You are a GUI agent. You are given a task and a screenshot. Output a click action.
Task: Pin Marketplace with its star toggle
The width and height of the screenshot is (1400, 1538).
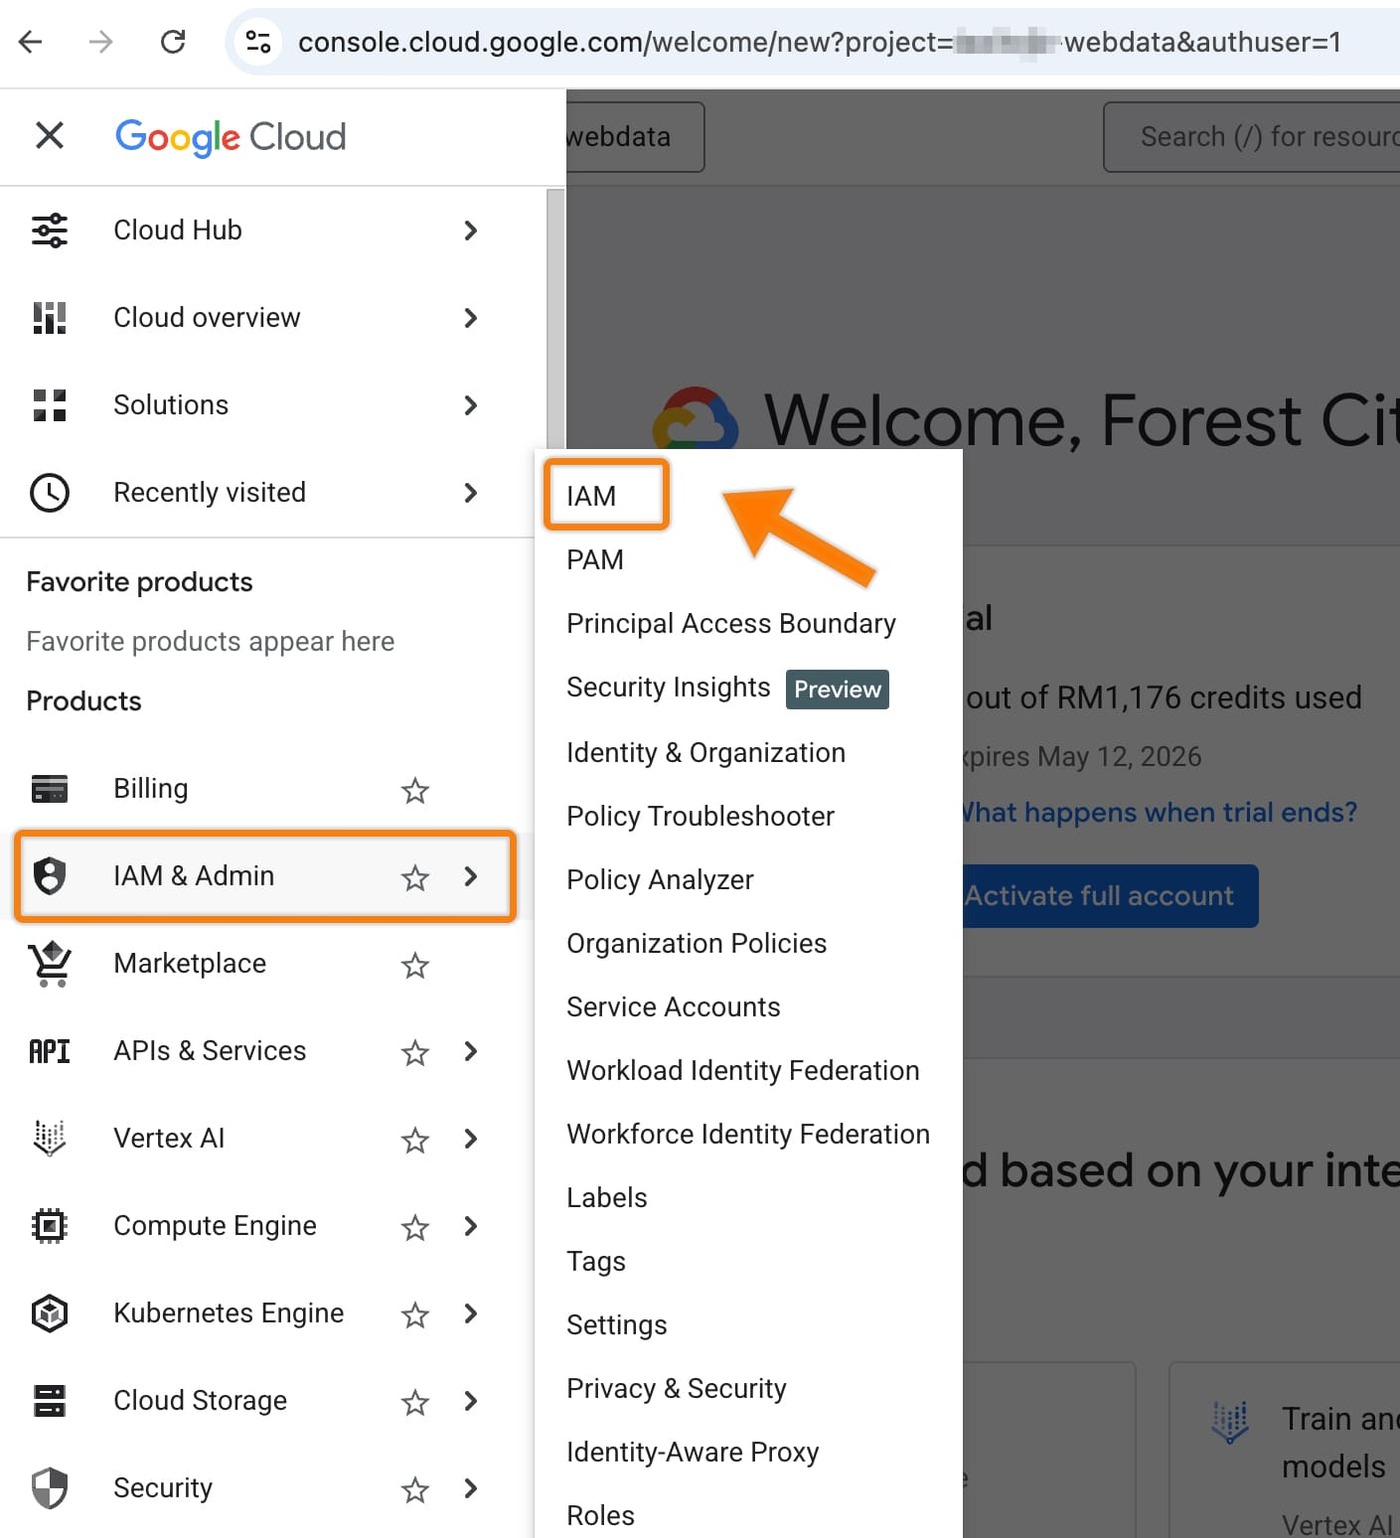tap(415, 965)
